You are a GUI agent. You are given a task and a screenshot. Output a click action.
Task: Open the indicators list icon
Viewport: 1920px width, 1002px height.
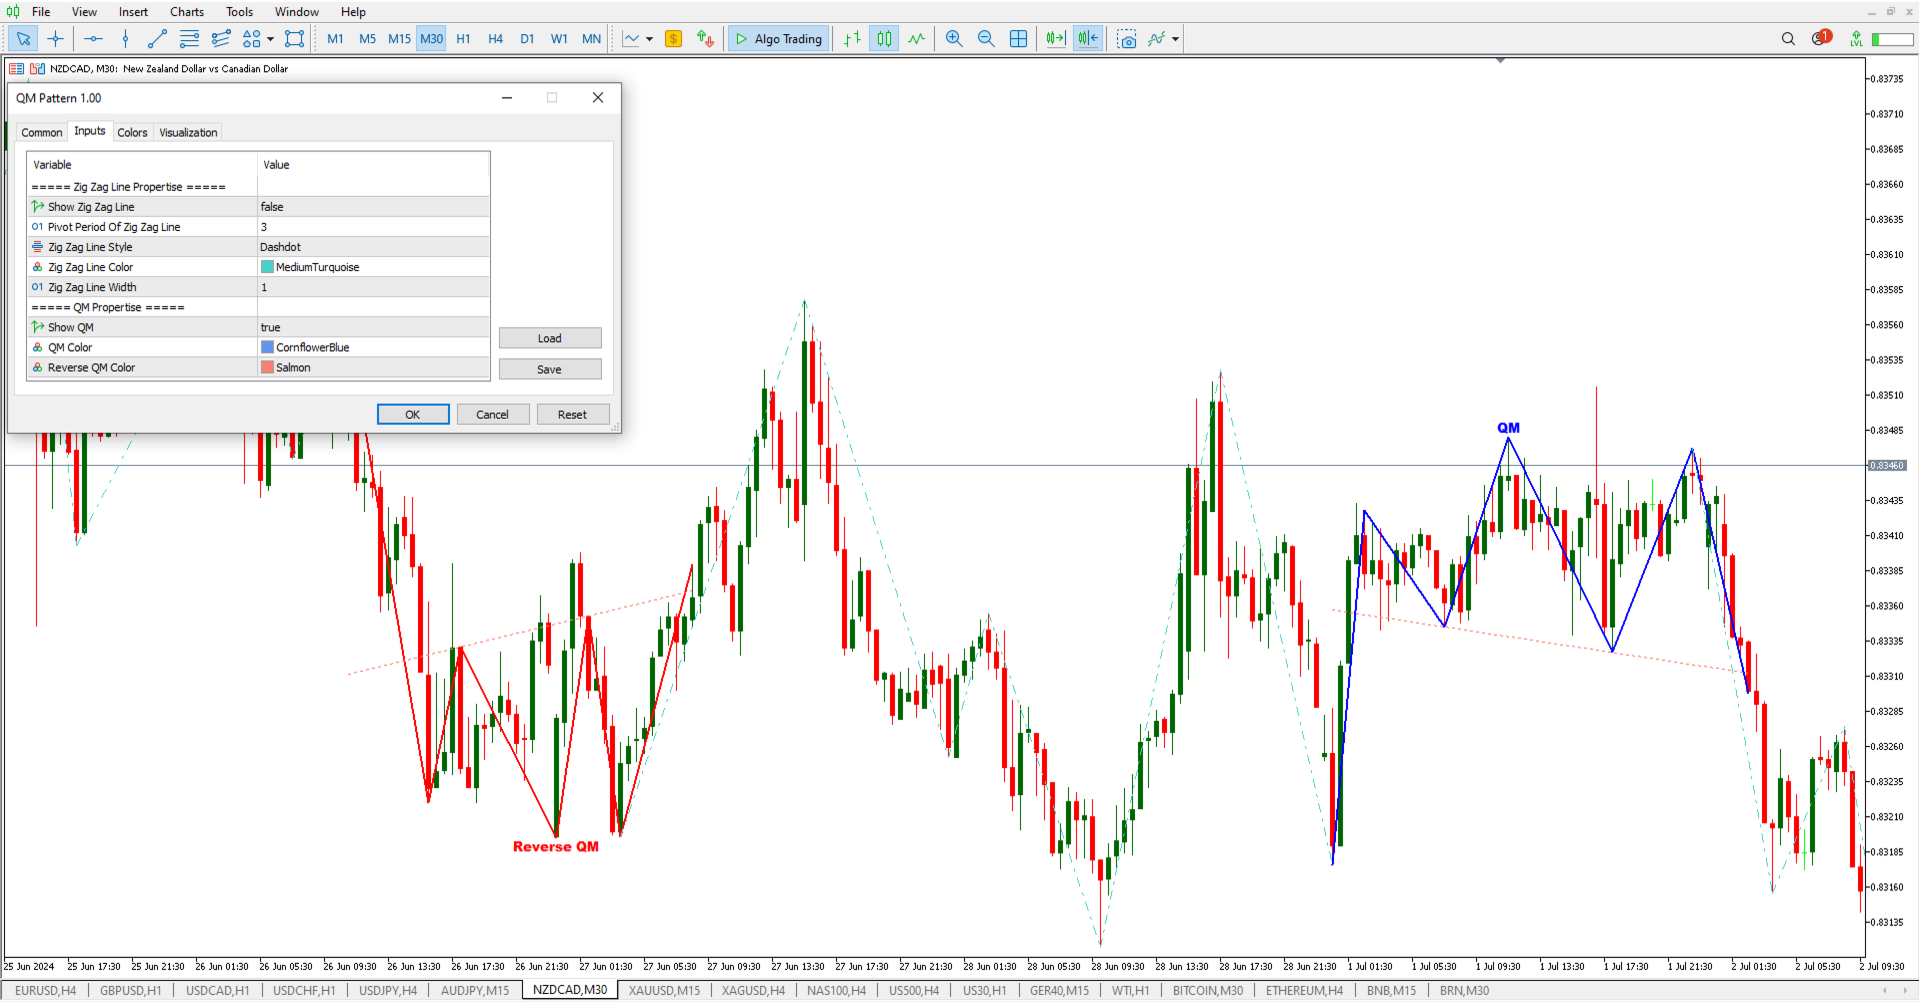point(1157,39)
